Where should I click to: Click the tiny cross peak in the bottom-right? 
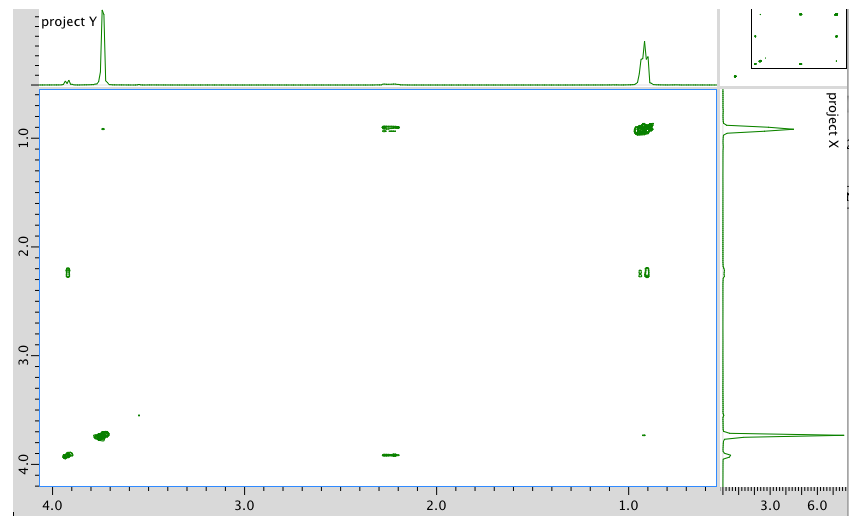(x=644, y=435)
